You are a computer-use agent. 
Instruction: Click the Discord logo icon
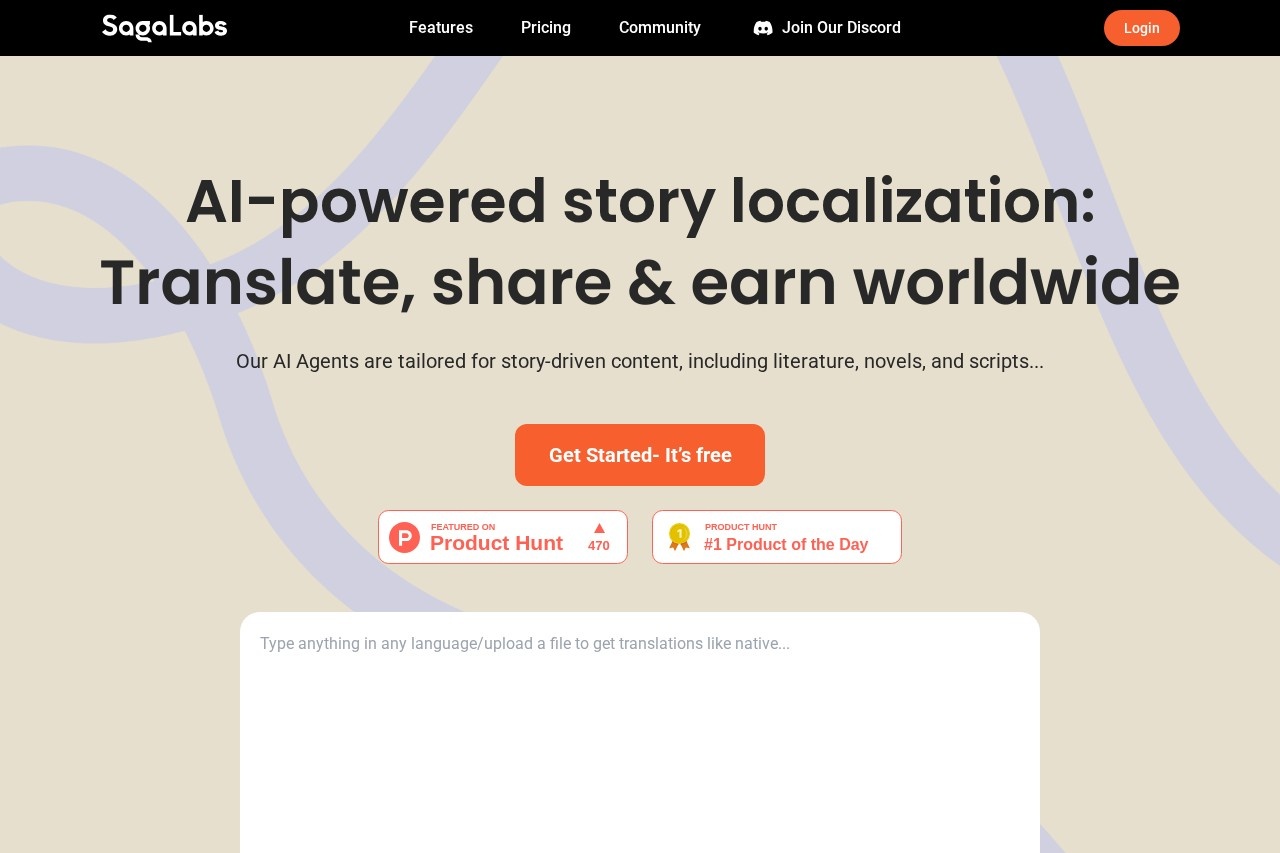pyautogui.click(x=763, y=28)
